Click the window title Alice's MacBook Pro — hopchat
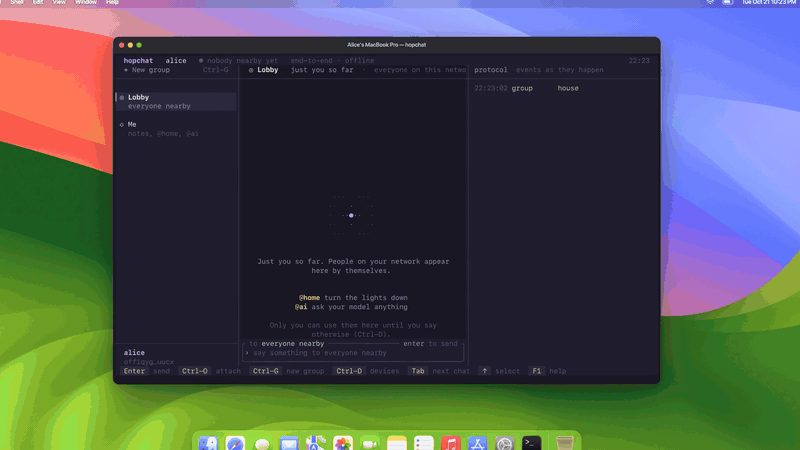This screenshot has width=800, height=450. coord(387,45)
